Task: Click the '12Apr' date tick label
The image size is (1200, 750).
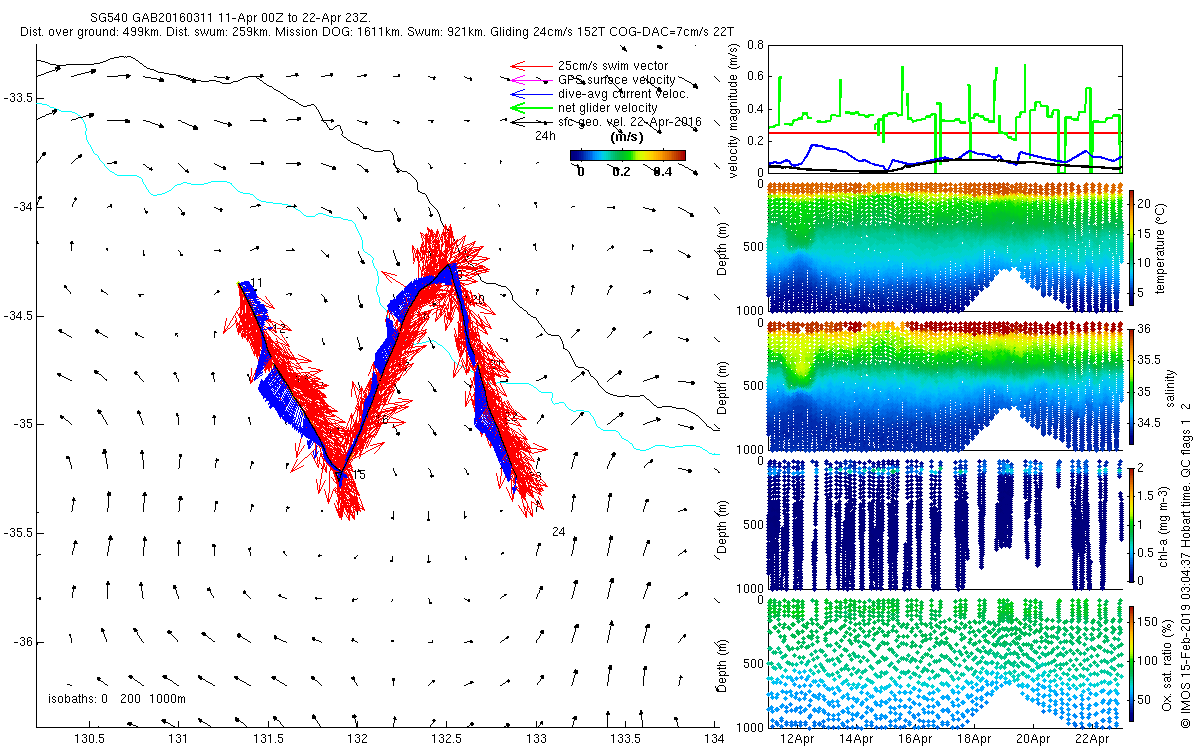Action: point(798,739)
